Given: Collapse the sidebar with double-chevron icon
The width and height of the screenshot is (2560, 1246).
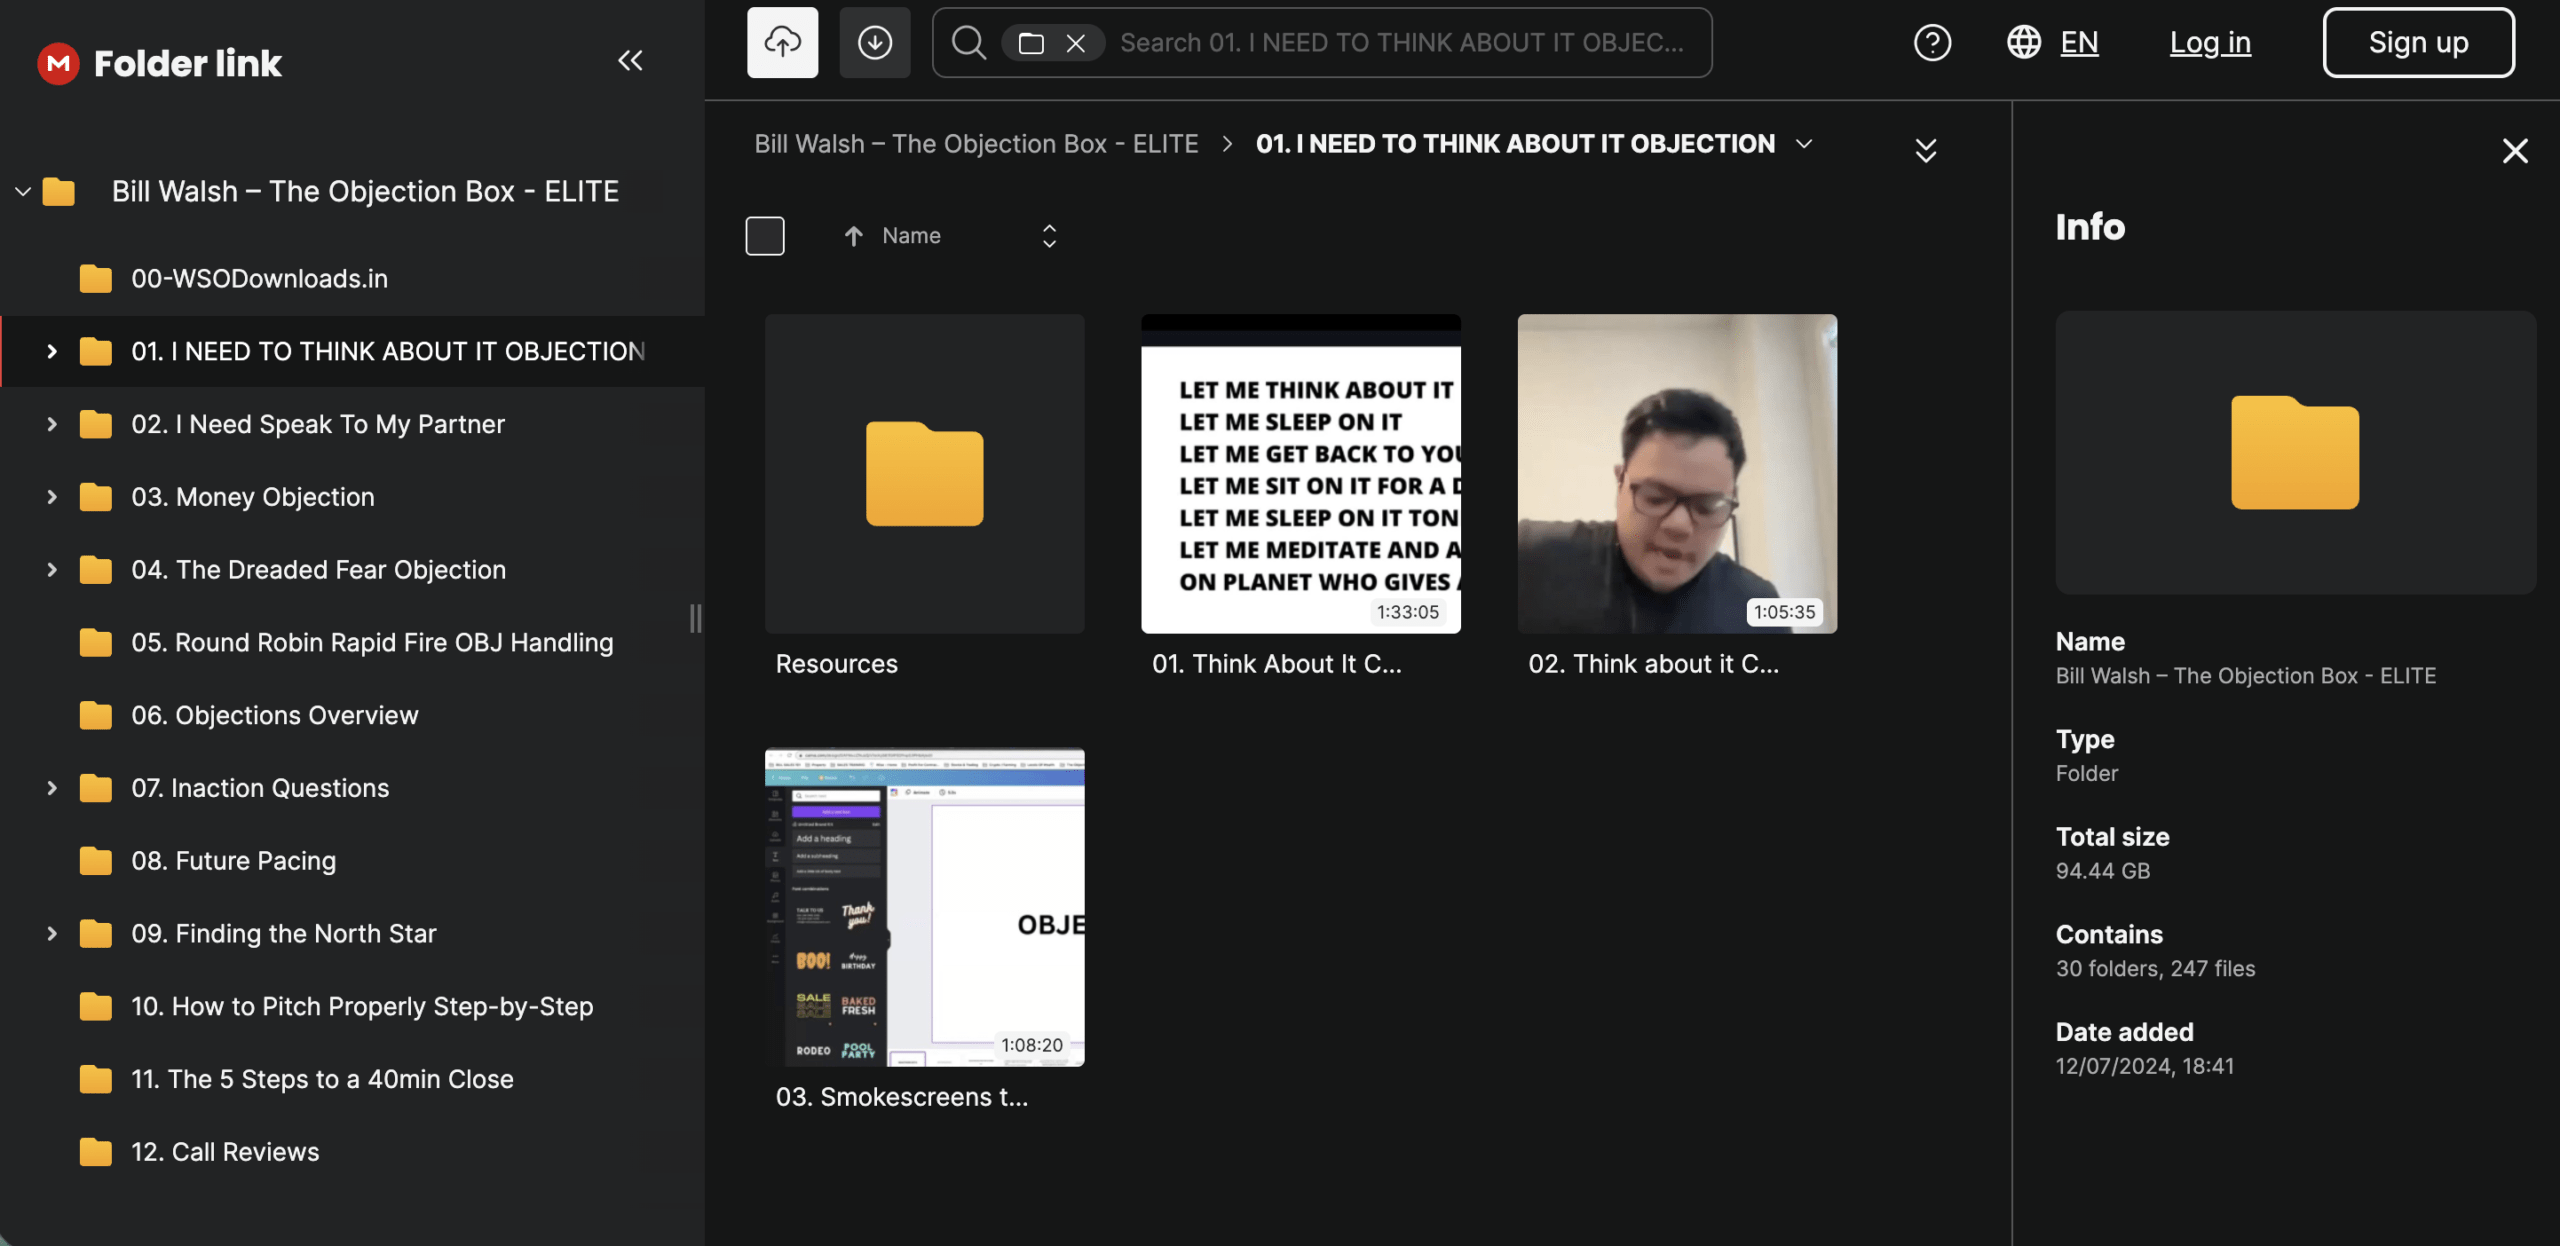Looking at the screenshot, I should (630, 61).
